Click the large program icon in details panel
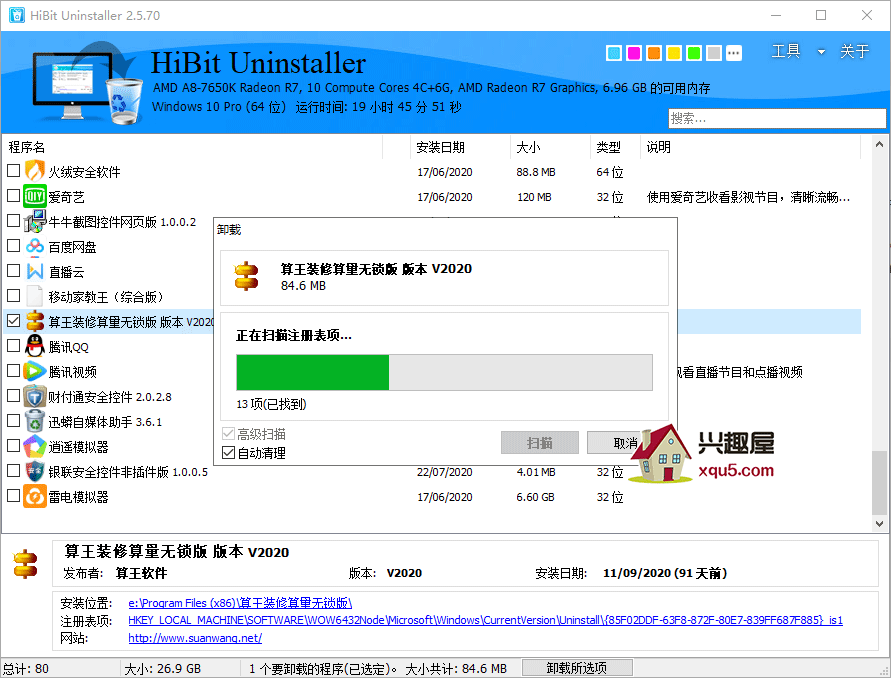The width and height of the screenshot is (891, 678). tap(25, 564)
